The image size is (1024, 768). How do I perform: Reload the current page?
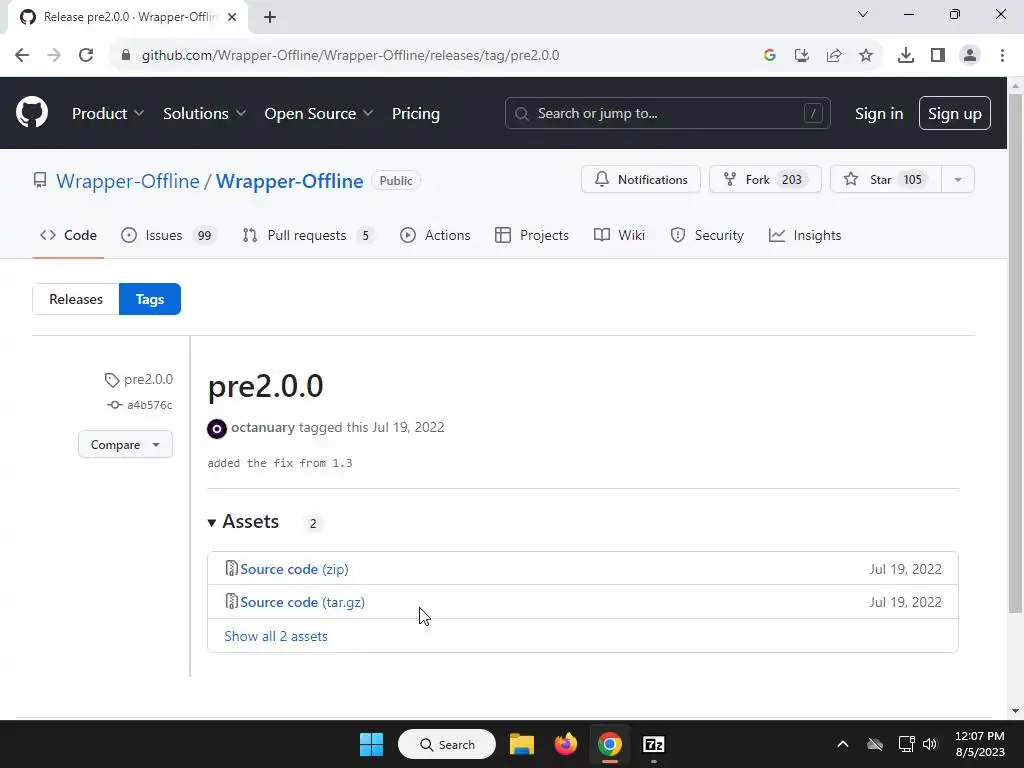tap(86, 55)
